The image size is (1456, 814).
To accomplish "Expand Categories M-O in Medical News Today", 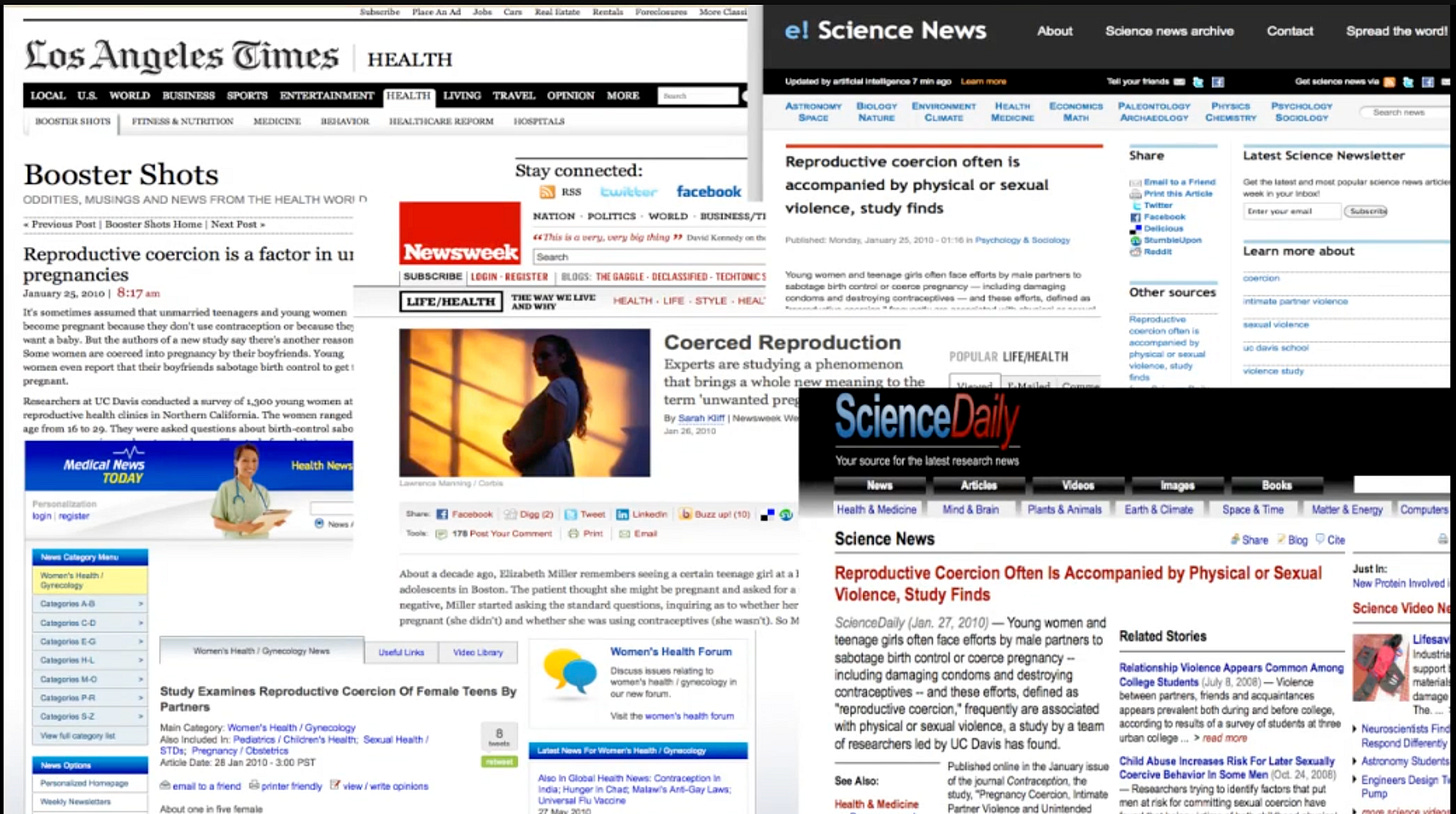I will click(90, 679).
